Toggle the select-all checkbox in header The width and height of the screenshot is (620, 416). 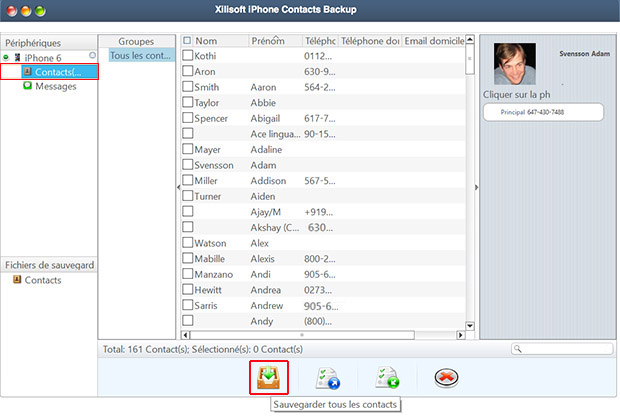(187, 40)
